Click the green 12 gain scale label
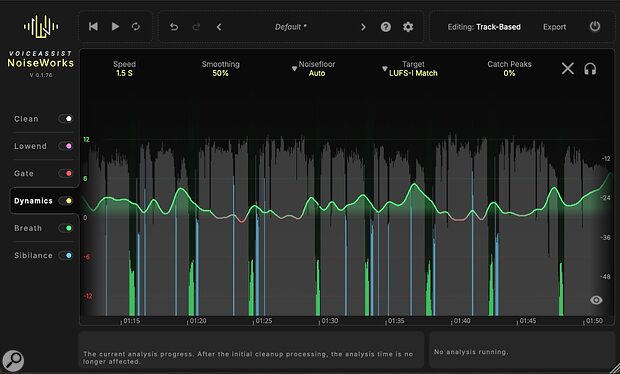 (x=86, y=140)
